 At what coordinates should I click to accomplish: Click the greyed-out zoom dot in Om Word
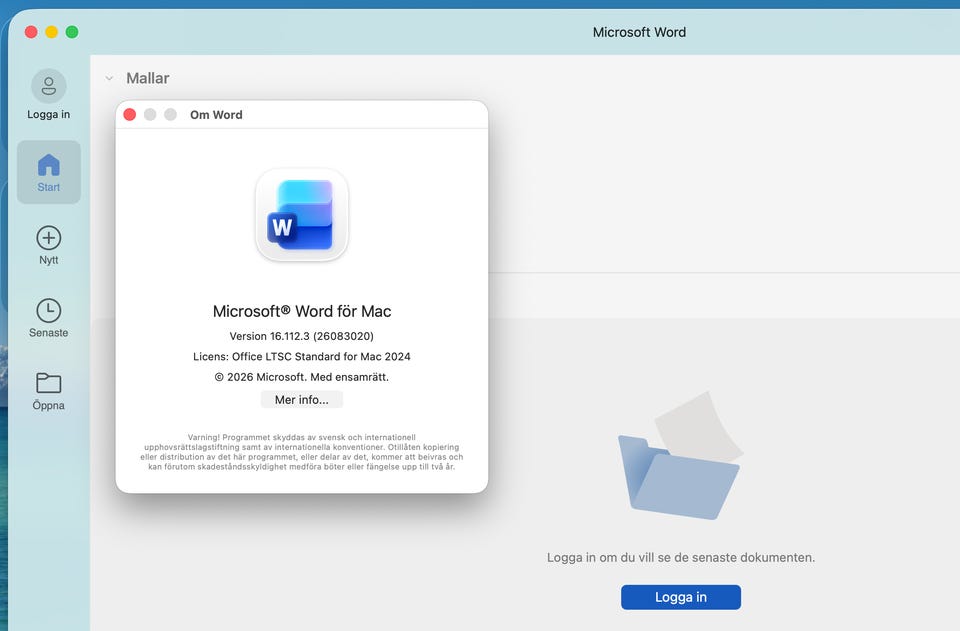click(171, 114)
